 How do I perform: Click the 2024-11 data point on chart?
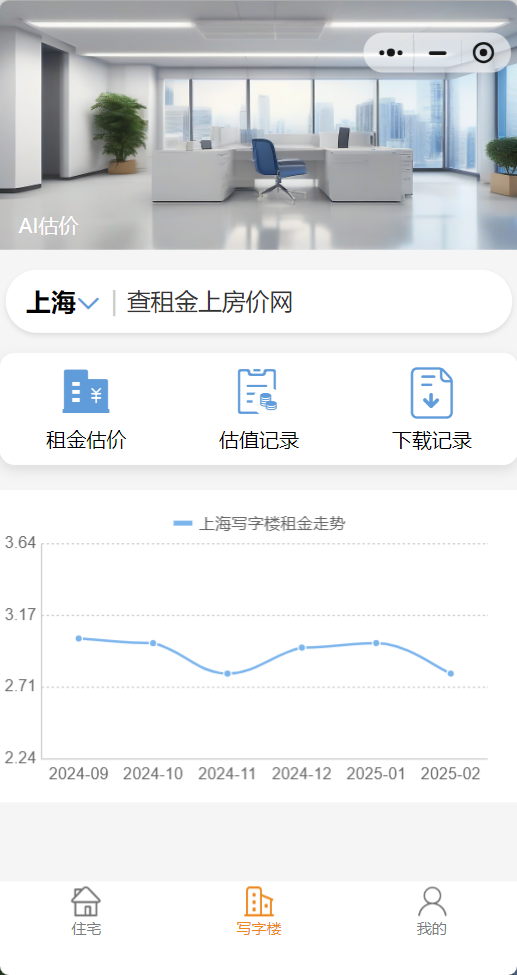228,673
